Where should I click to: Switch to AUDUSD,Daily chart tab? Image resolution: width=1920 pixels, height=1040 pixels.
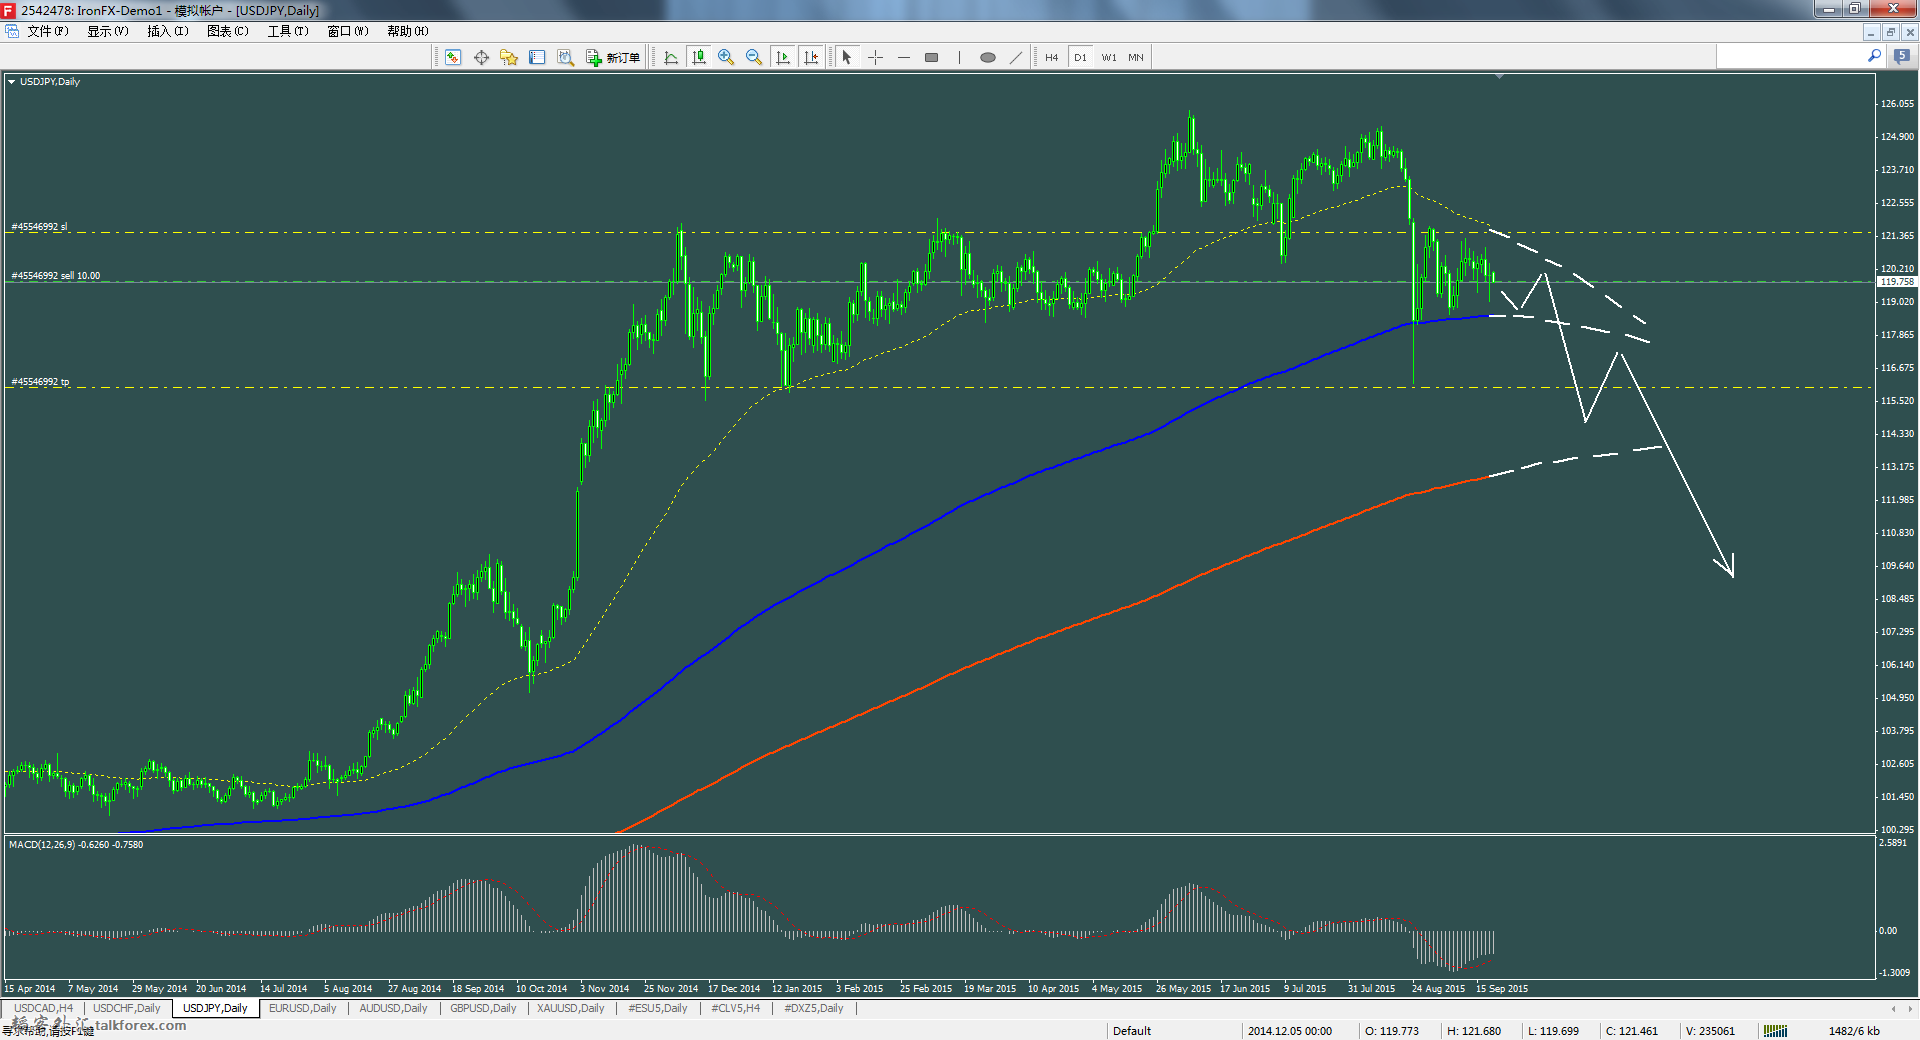tap(393, 1008)
